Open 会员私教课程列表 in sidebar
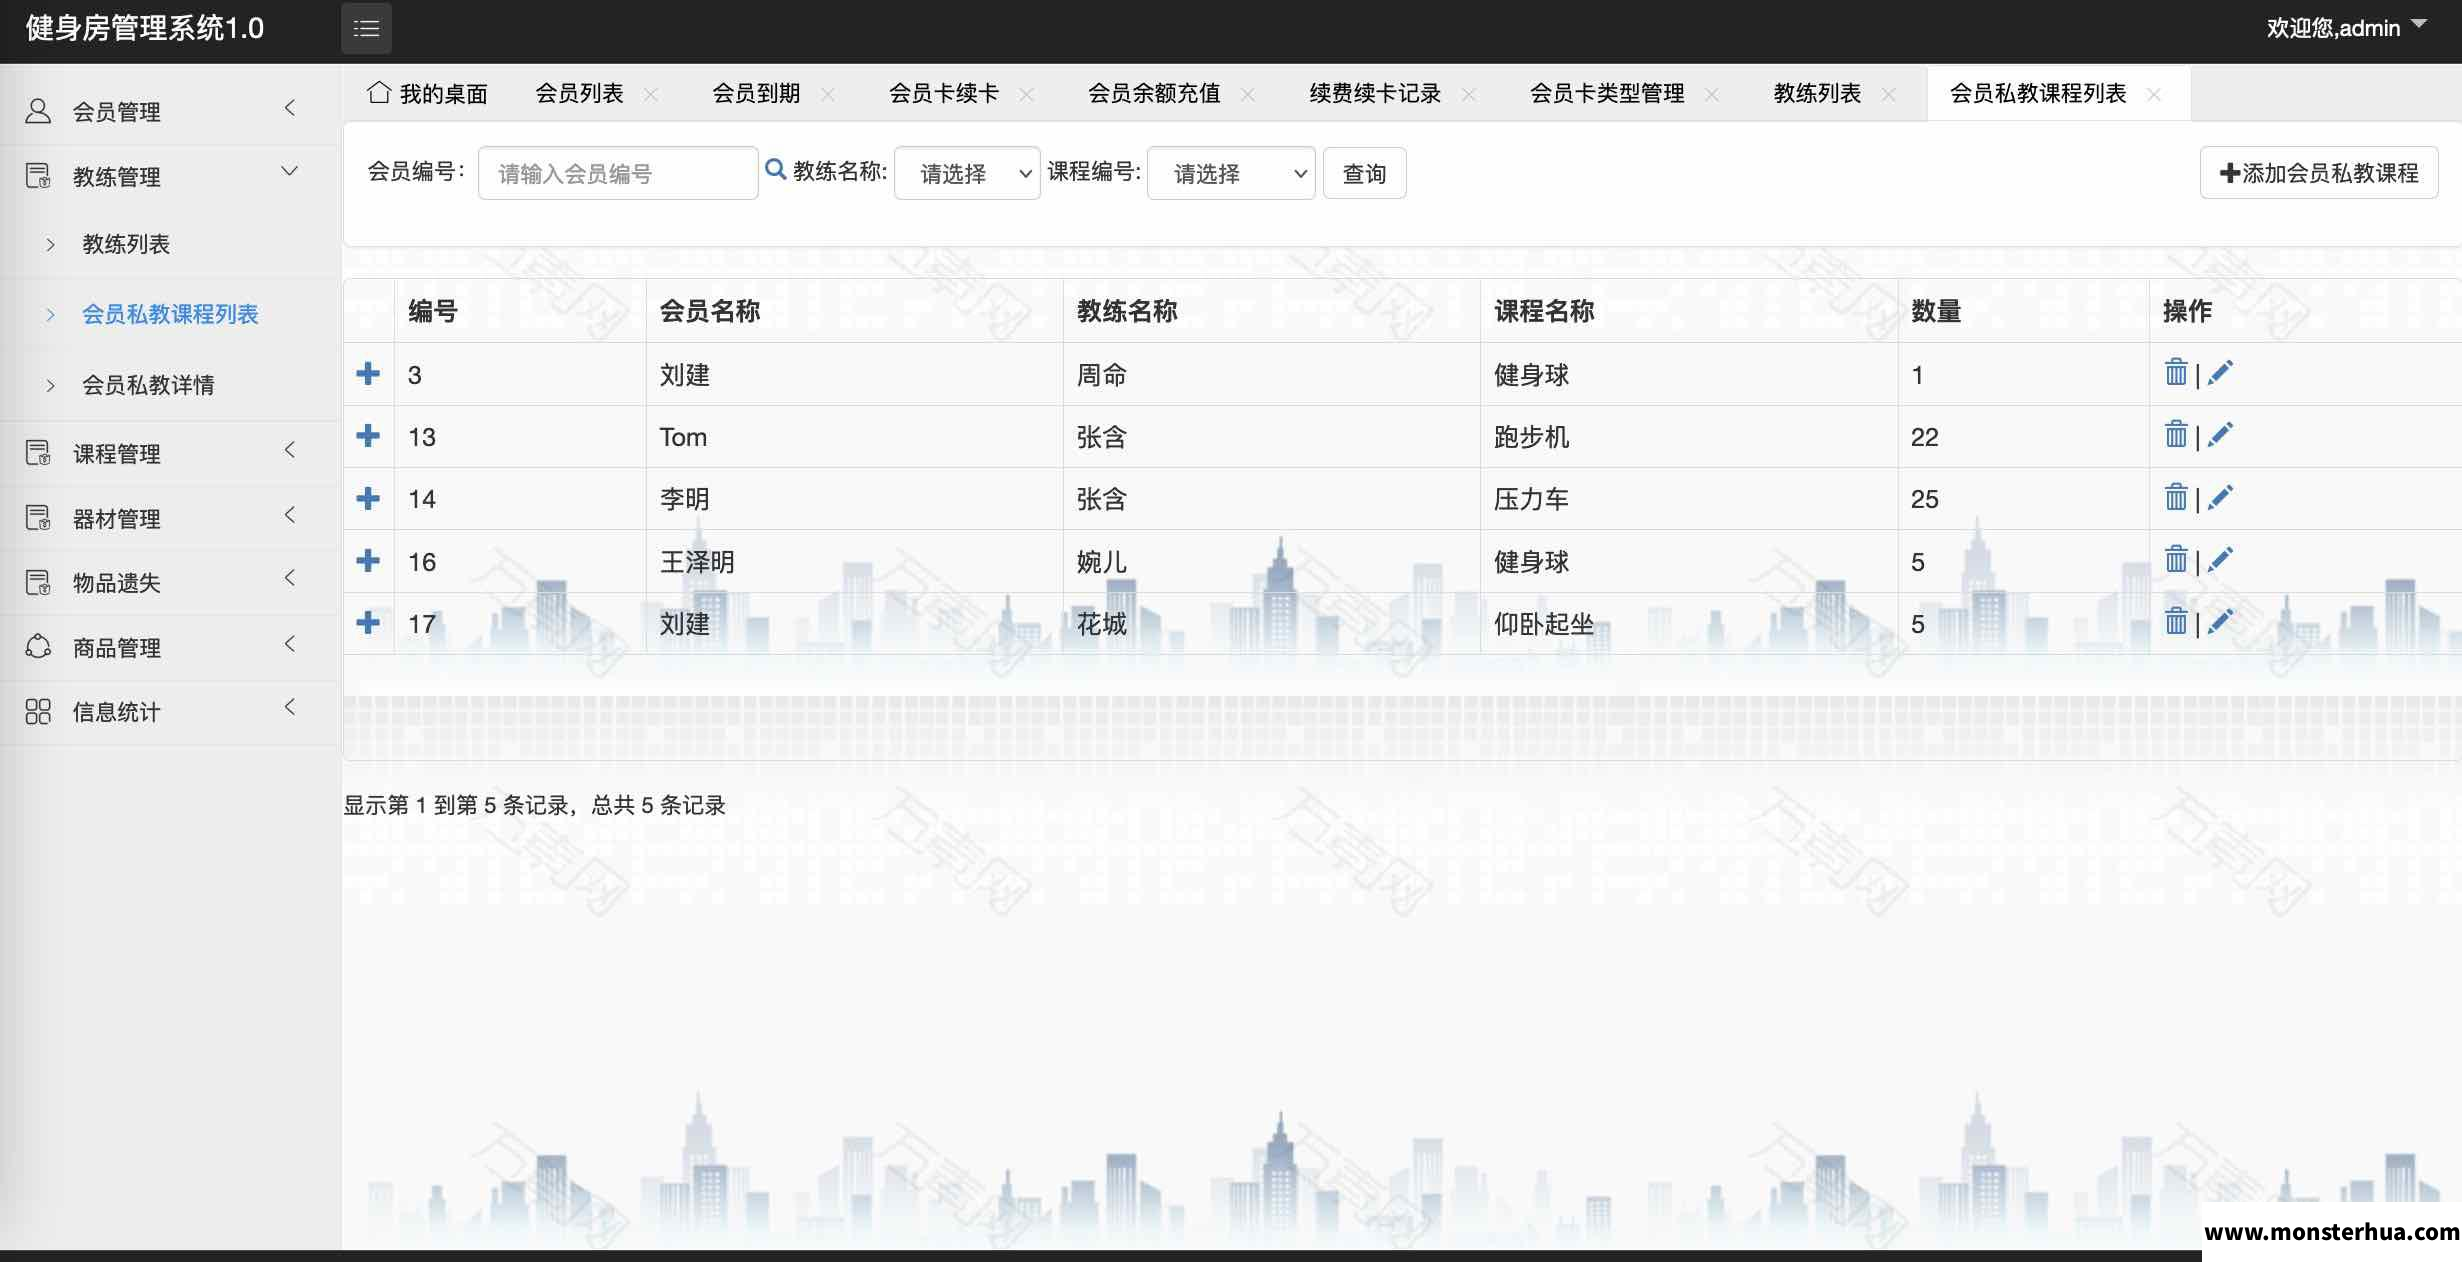Viewport: 2462px width, 1262px height. [x=170, y=314]
